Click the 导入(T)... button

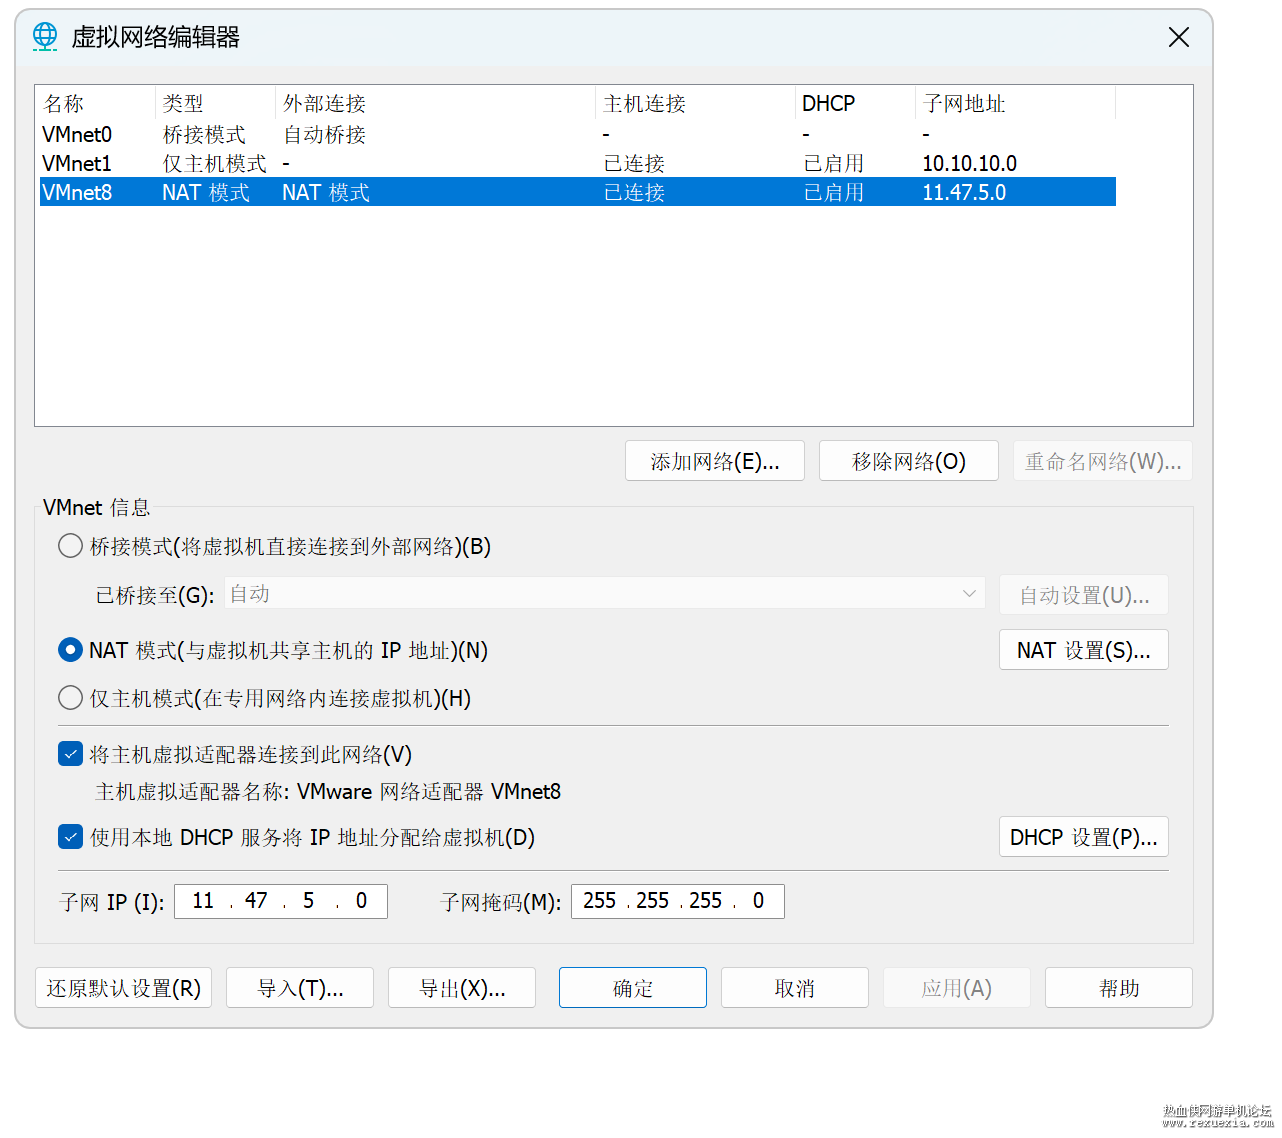pos(300,988)
